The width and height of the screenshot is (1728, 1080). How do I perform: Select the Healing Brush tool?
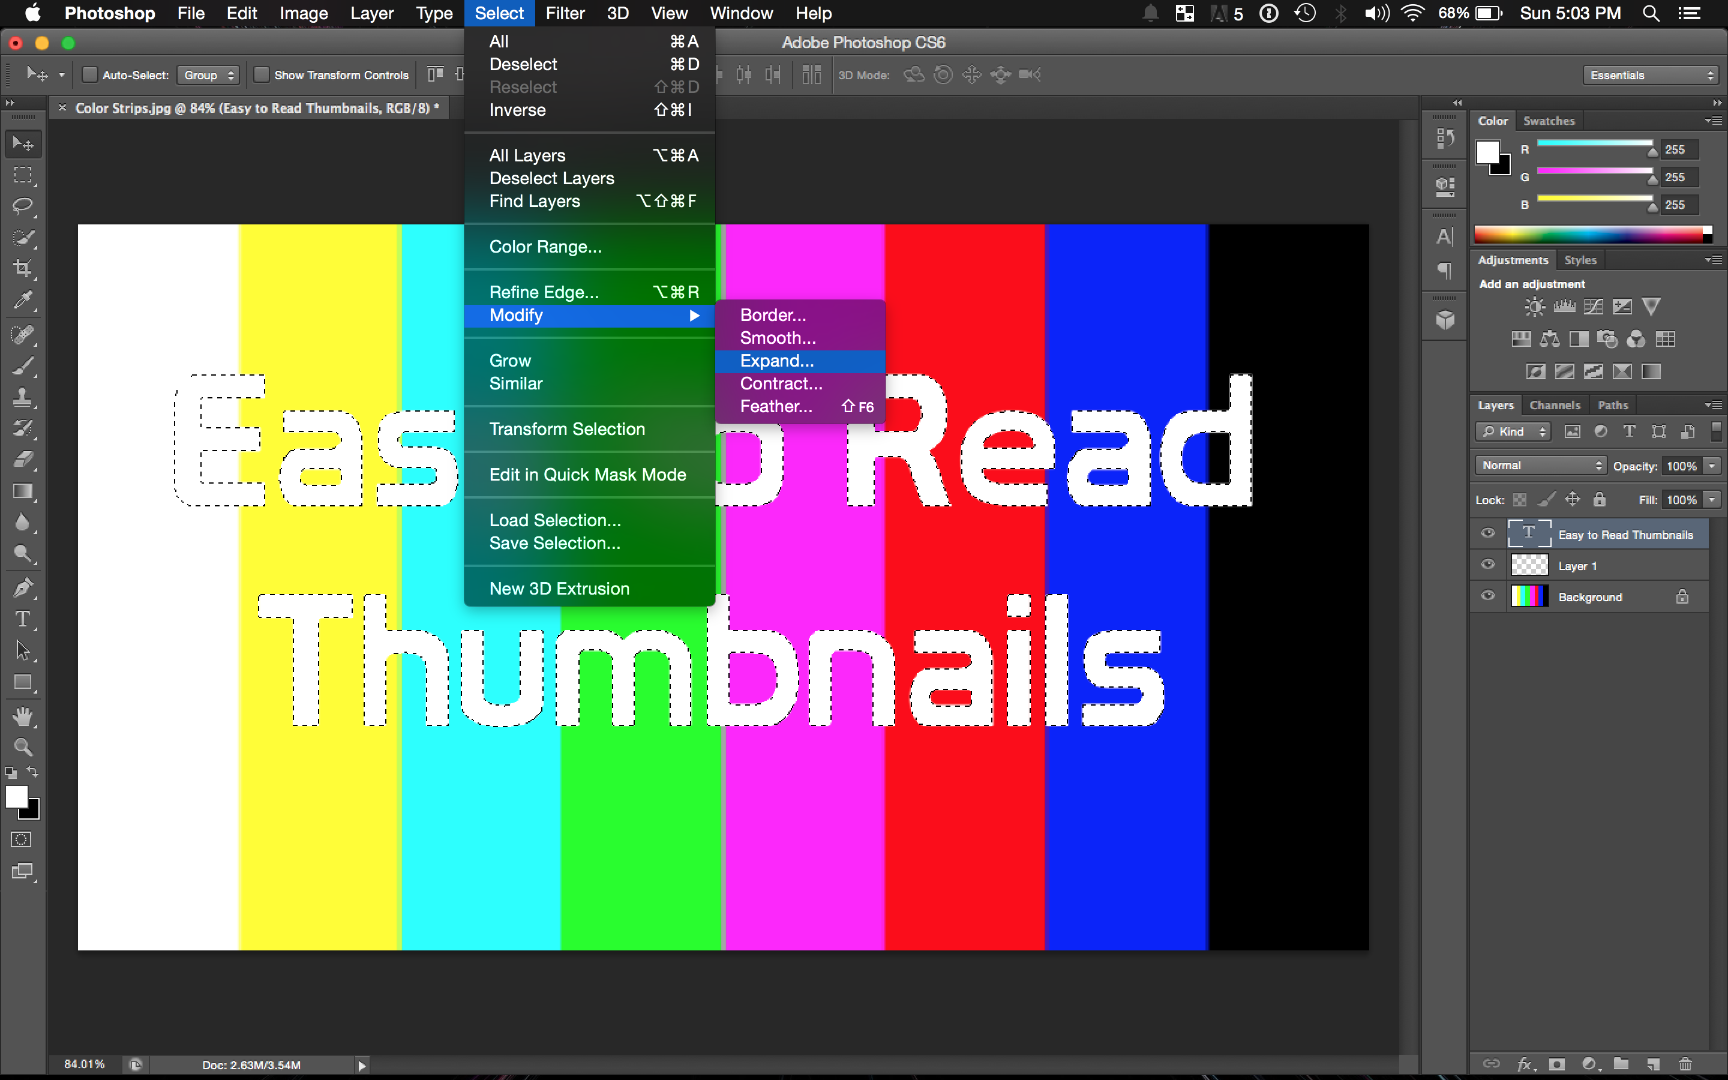click(23, 334)
